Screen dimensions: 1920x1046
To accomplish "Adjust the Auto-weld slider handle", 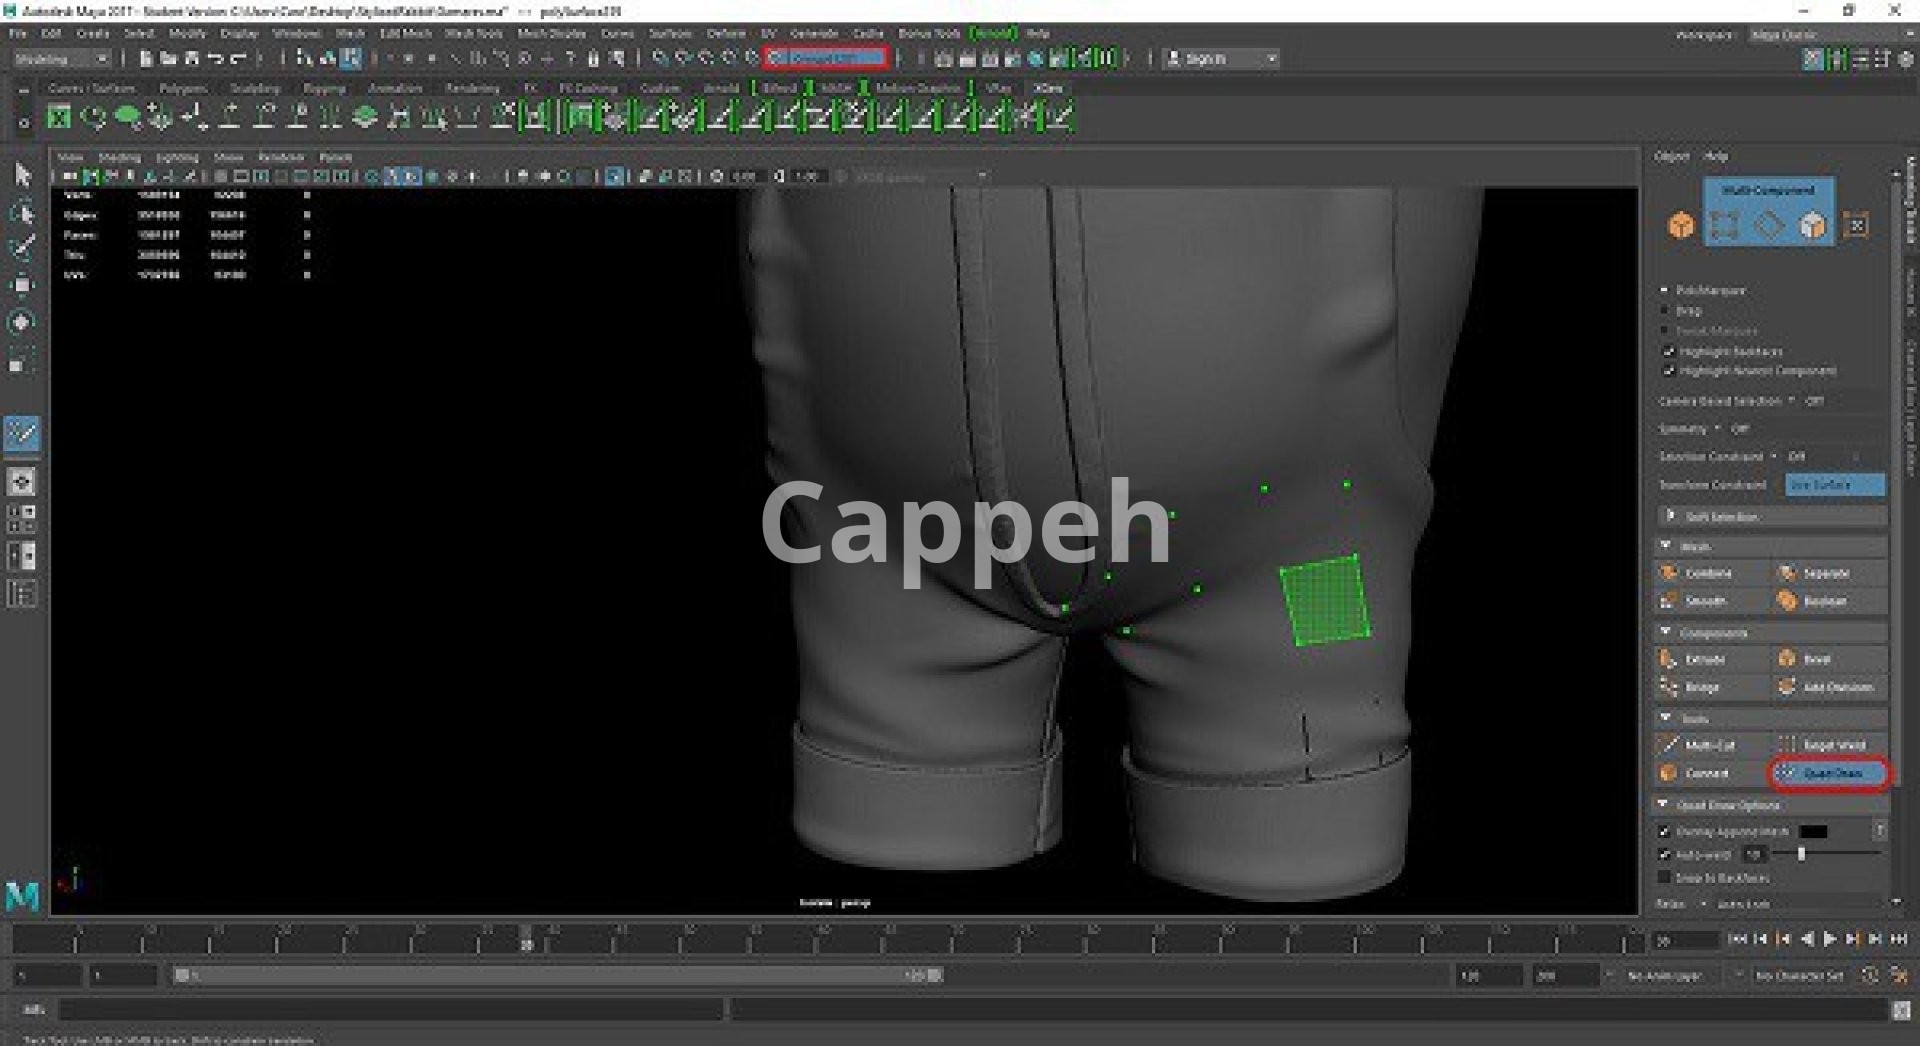I will pos(1801,854).
